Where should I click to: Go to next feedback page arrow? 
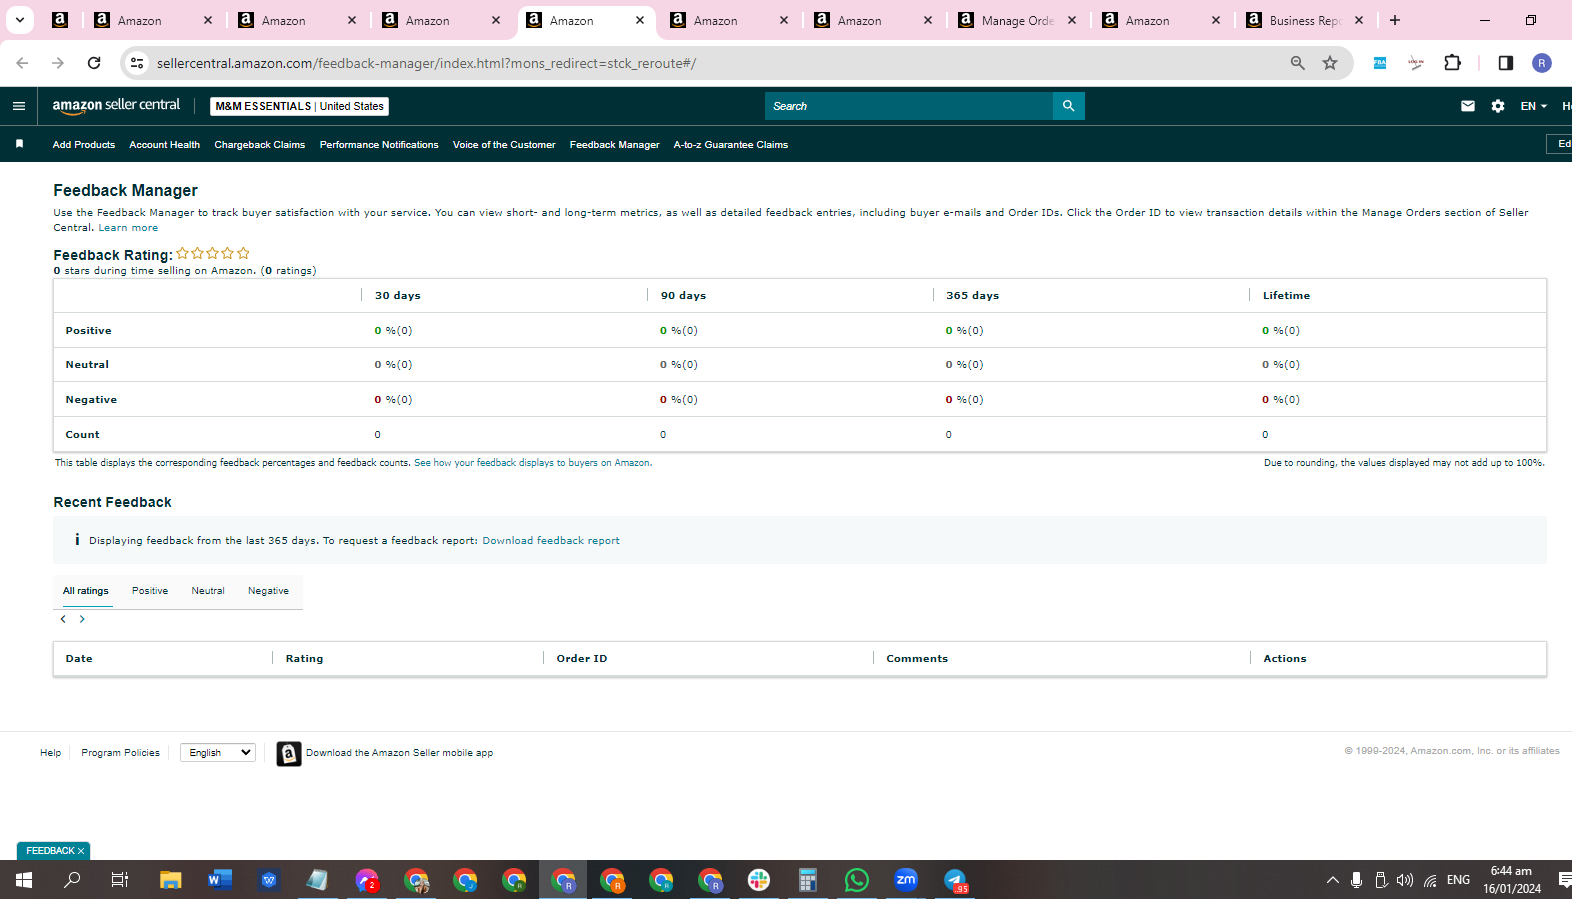[x=82, y=619]
